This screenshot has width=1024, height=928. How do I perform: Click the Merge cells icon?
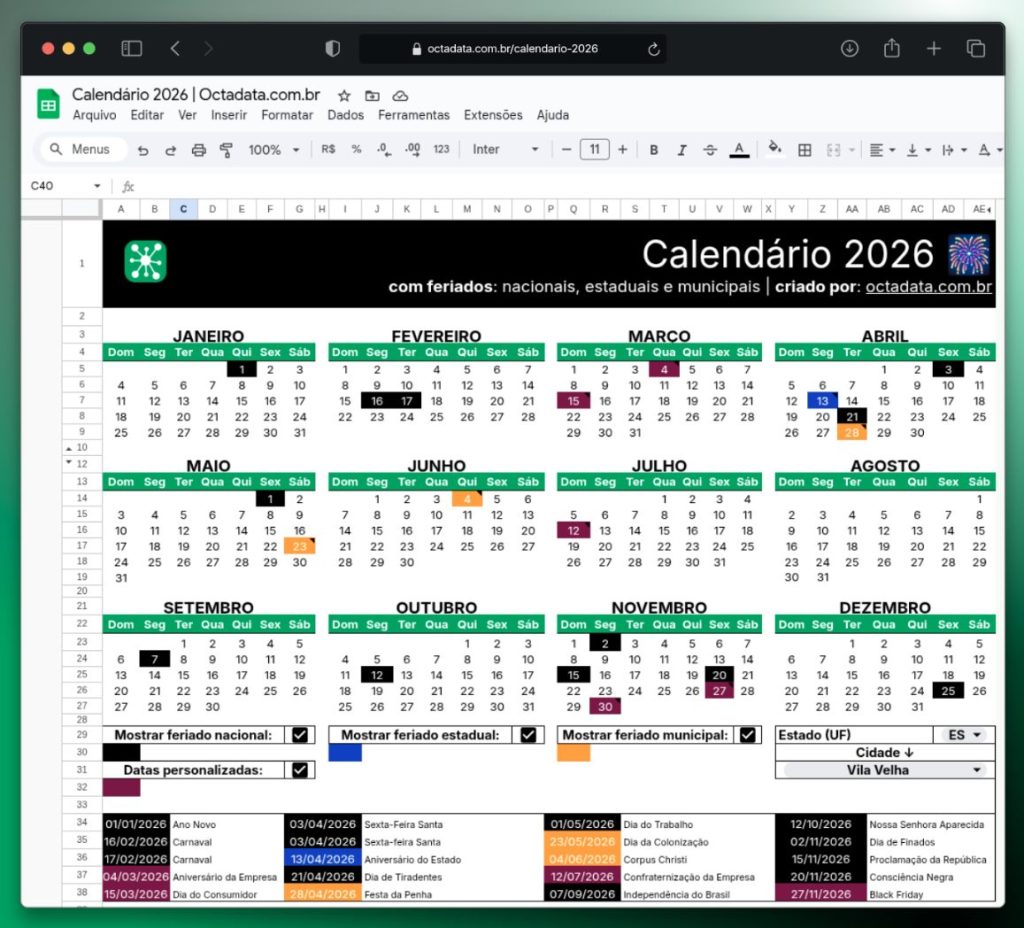click(x=833, y=149)
